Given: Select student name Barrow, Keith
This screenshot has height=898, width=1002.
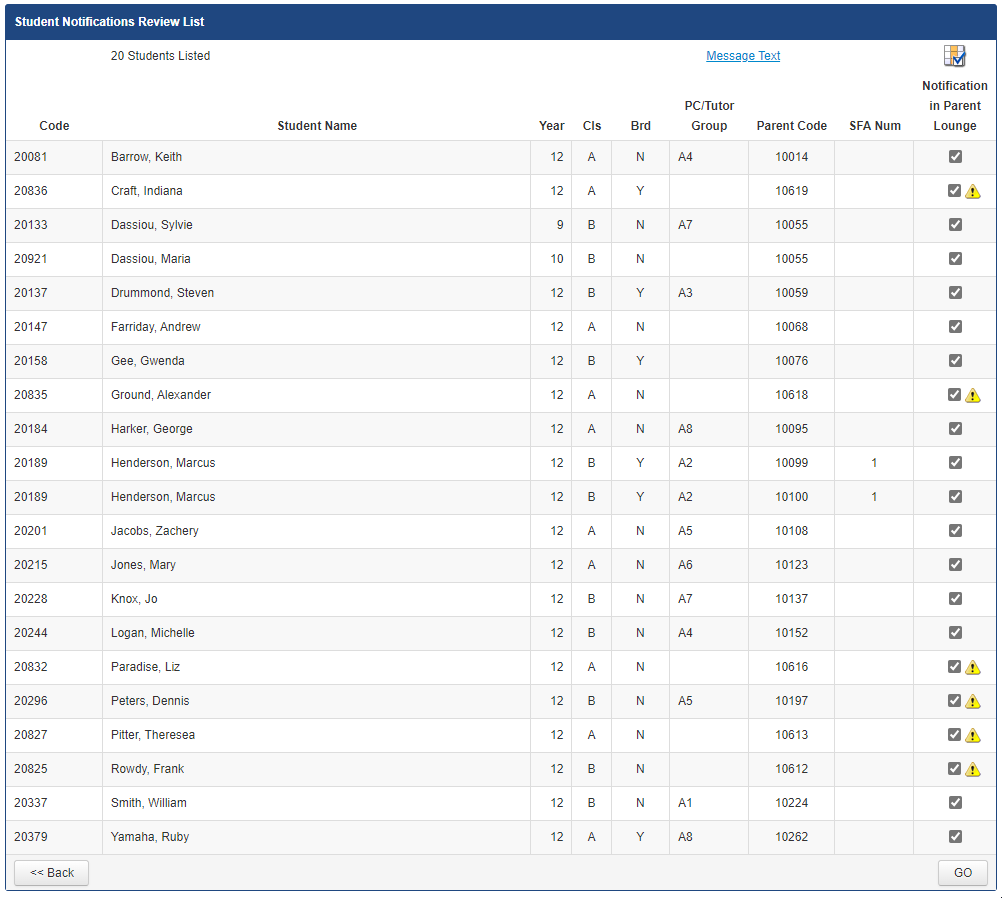Looking at the screenshot, I should [146, 157].
